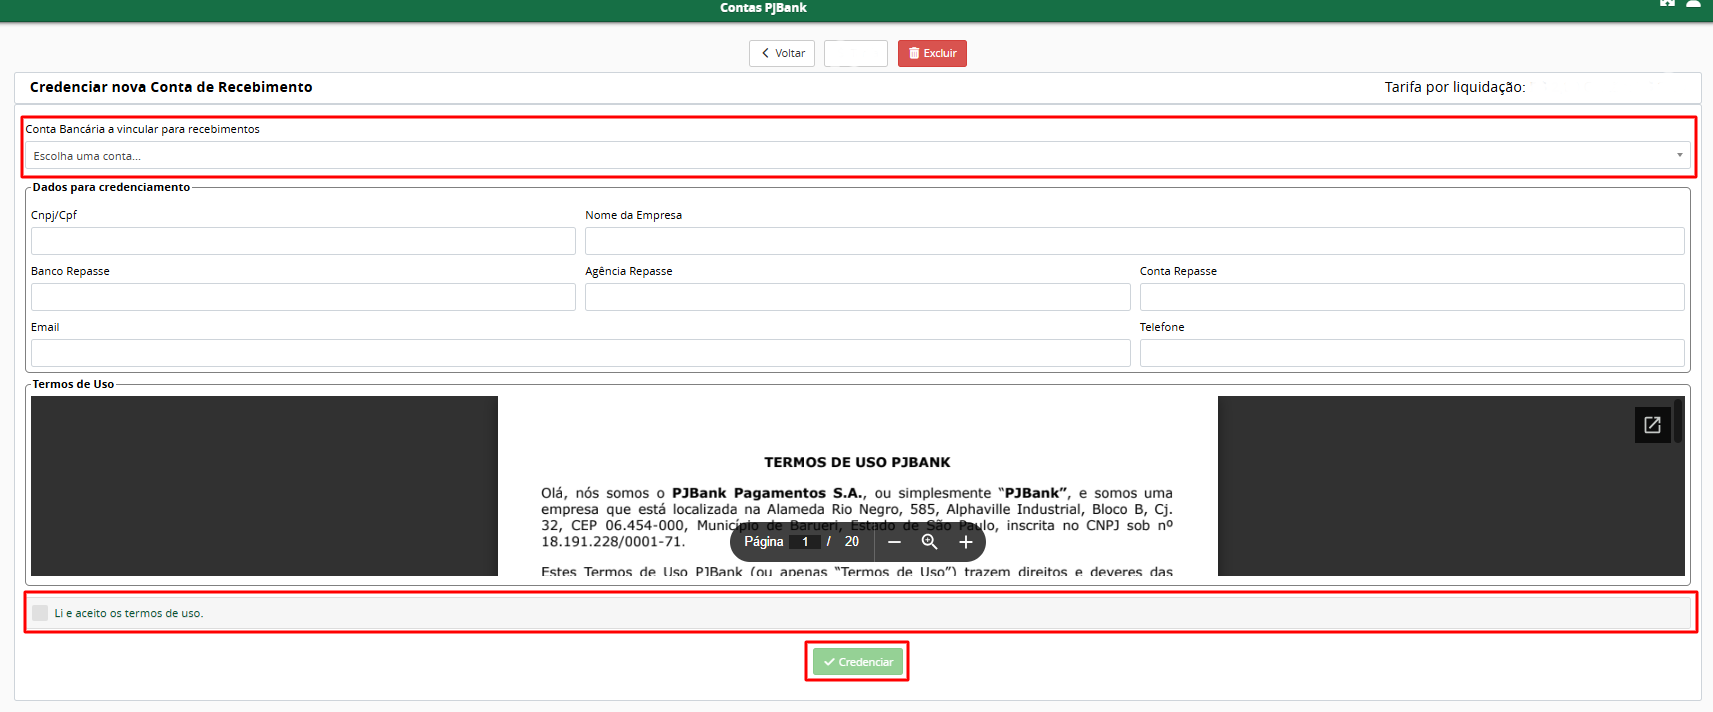Click the PDF page number box
Image resolution: width=1713 pixels, height=712 pixels.
(x=805, y=542)
